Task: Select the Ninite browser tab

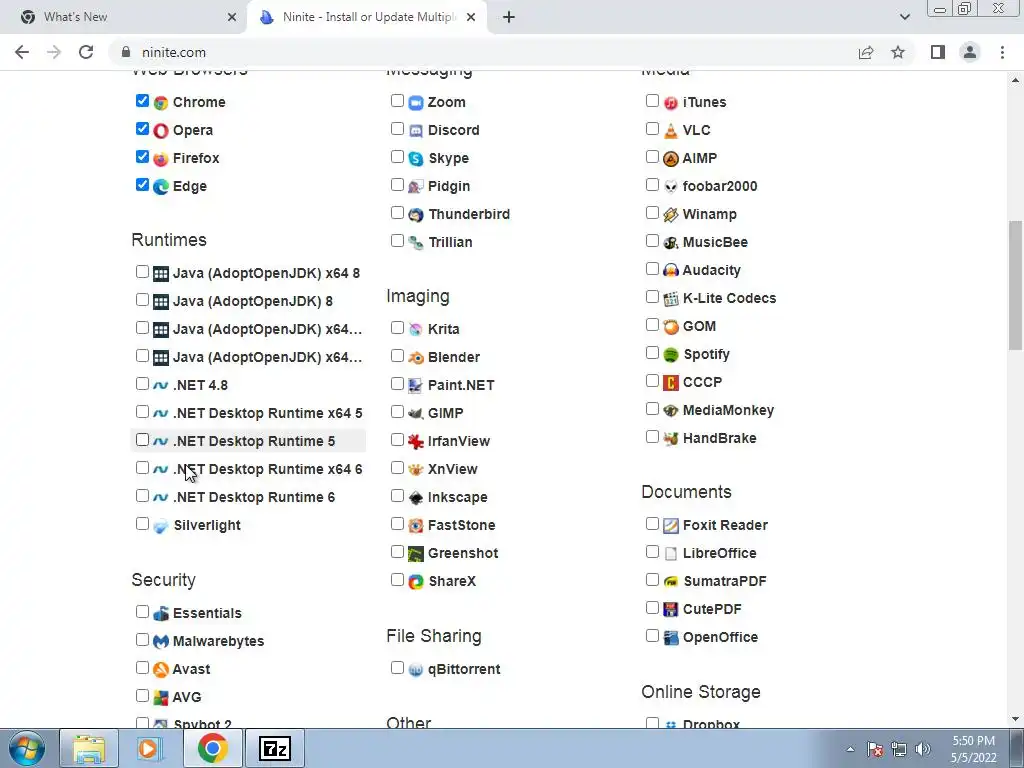Action: click(366, 17)
